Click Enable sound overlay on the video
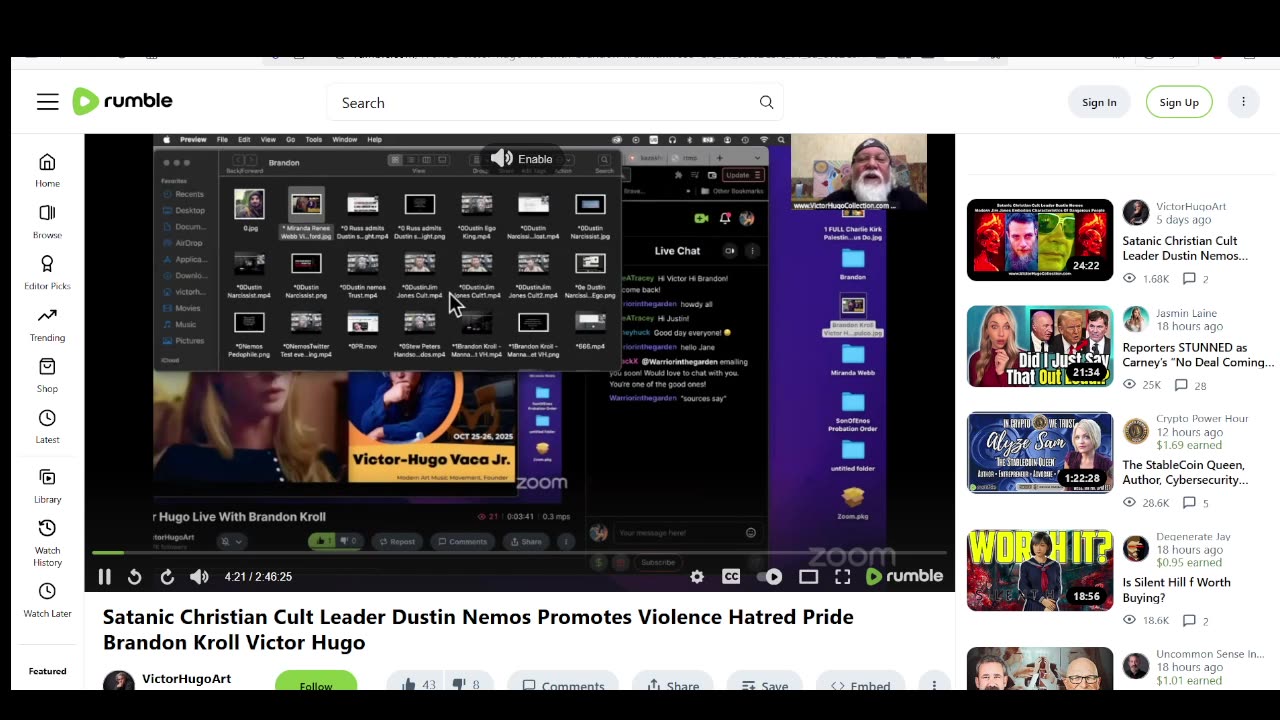Image resolution: width=1280 pixels, height=720 pixels. click(x=521, y=158)
